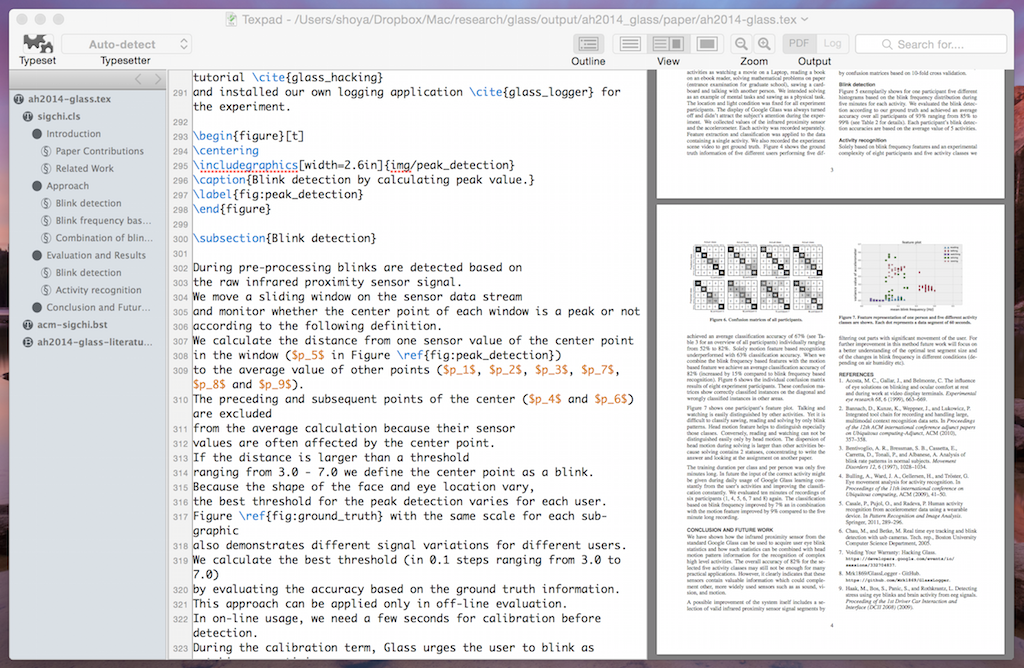This screenshot has width=1024, height=668.
Task: Open the Auto-detect typesetter dropdown
Action: click(126, 44)
